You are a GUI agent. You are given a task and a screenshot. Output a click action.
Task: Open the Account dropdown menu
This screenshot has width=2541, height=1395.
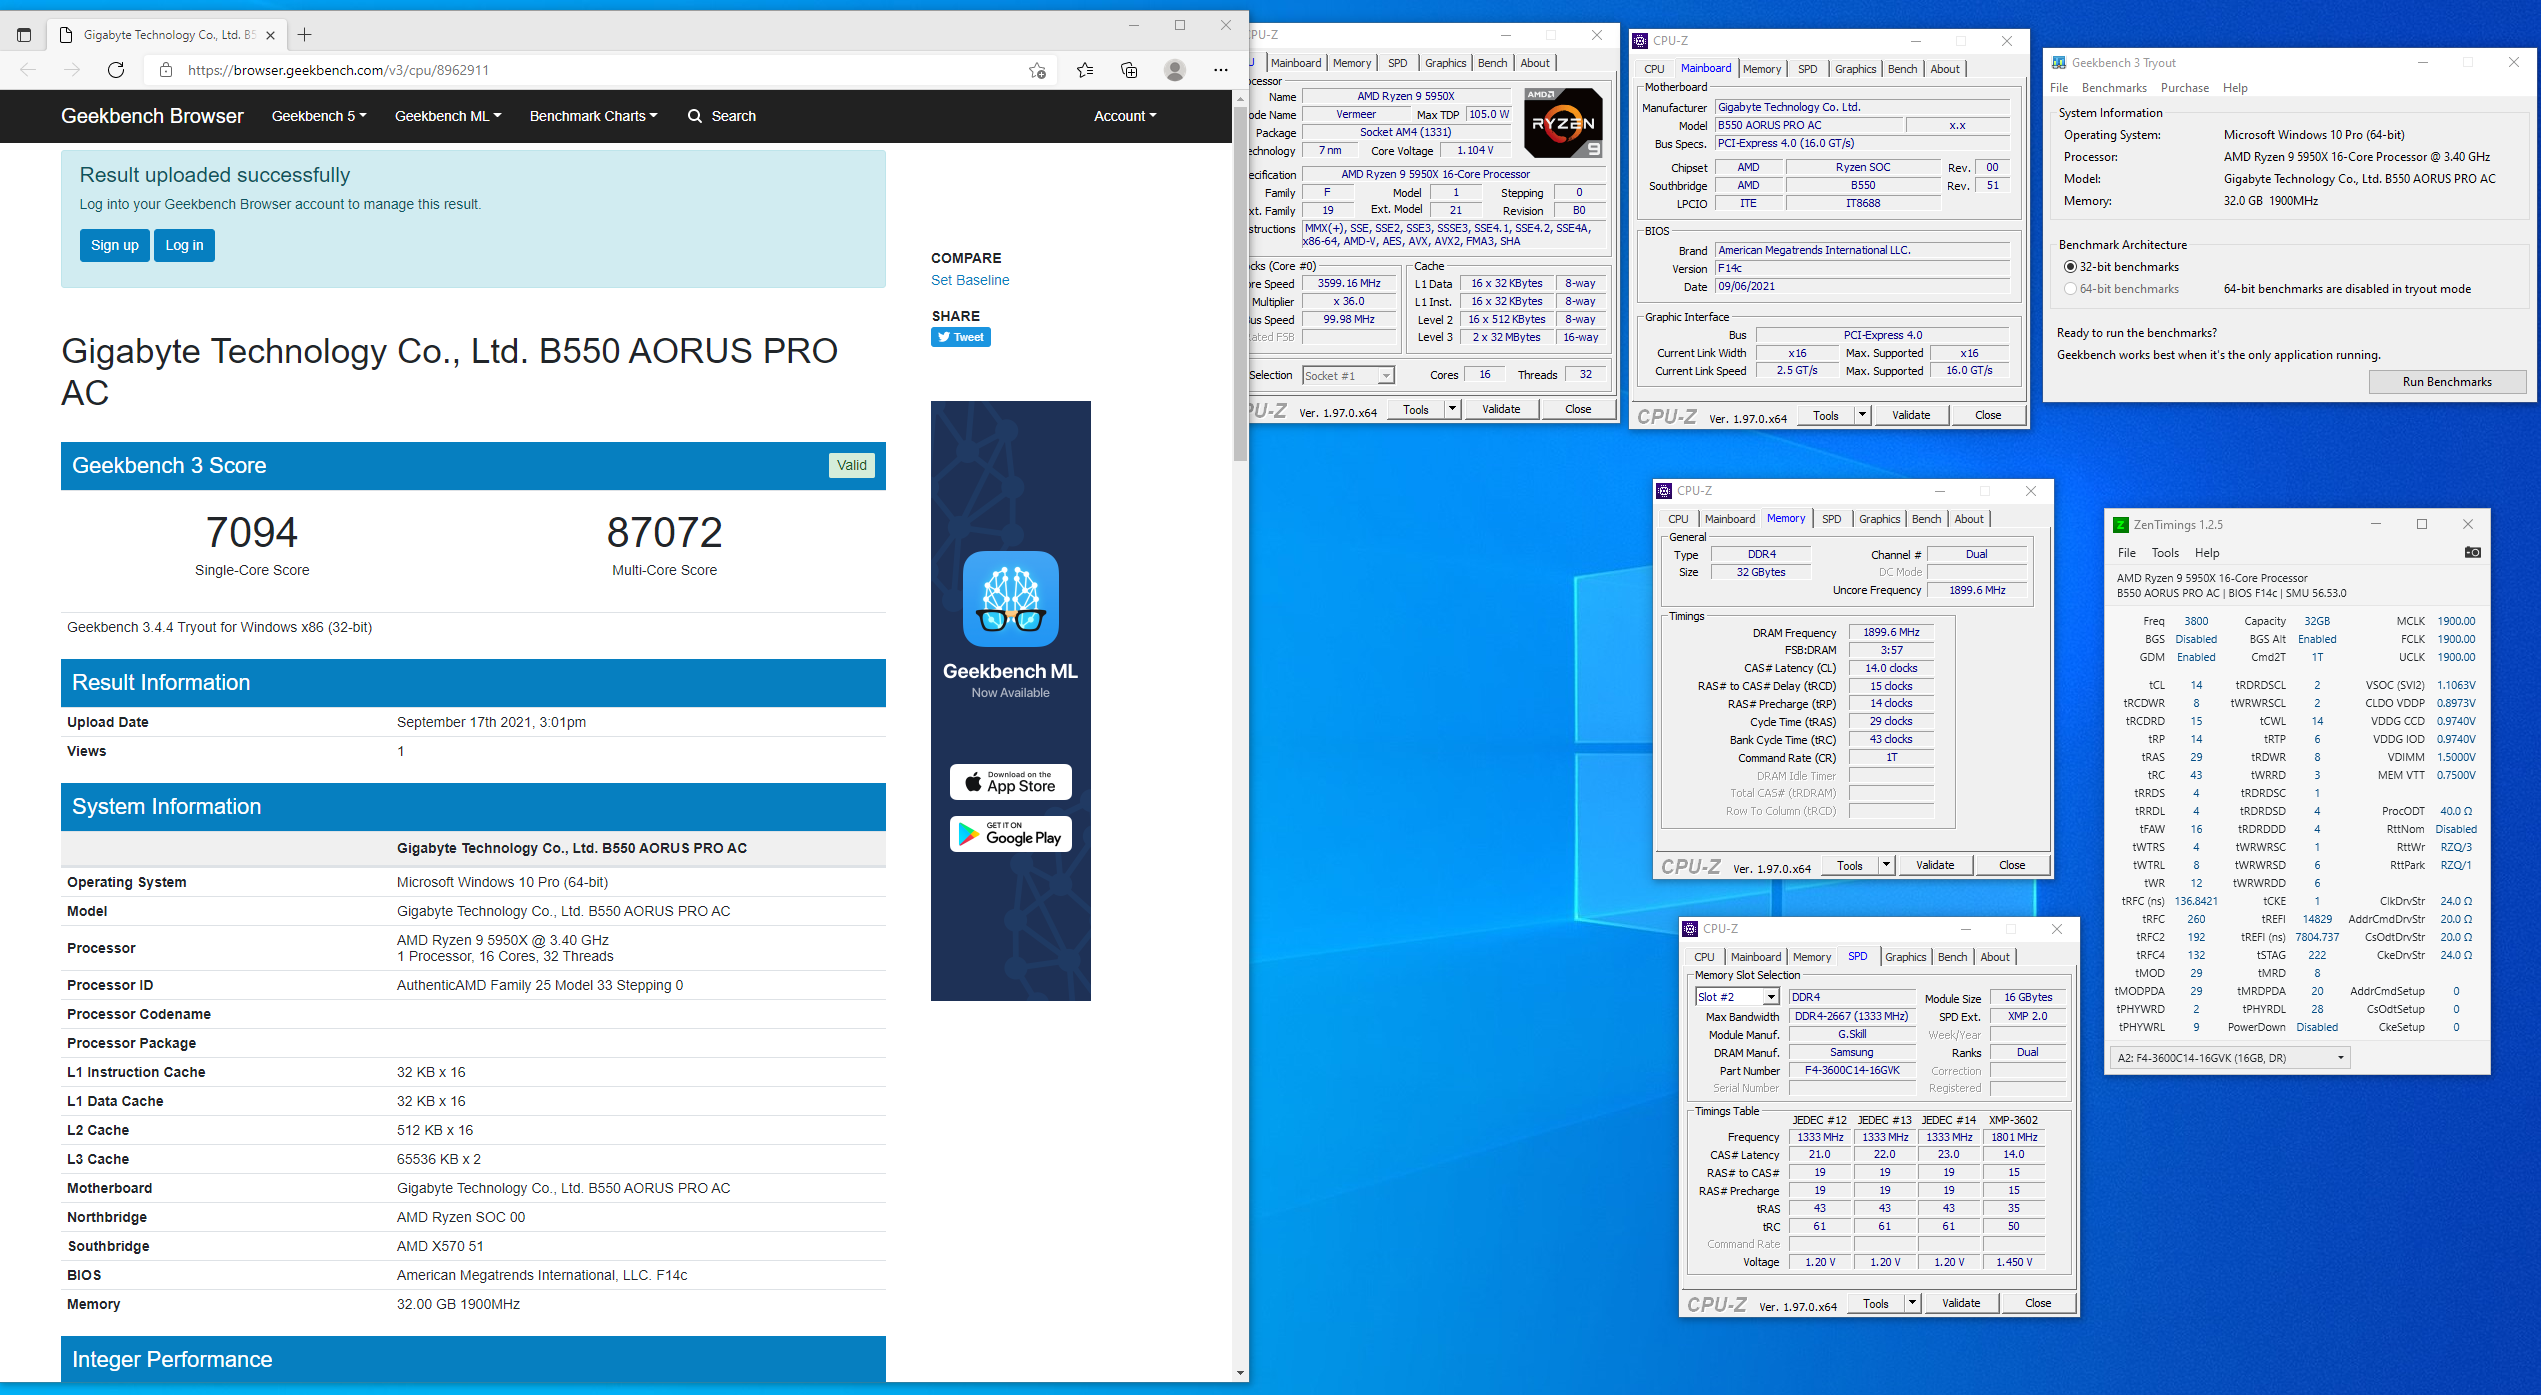pos(1125,116)
